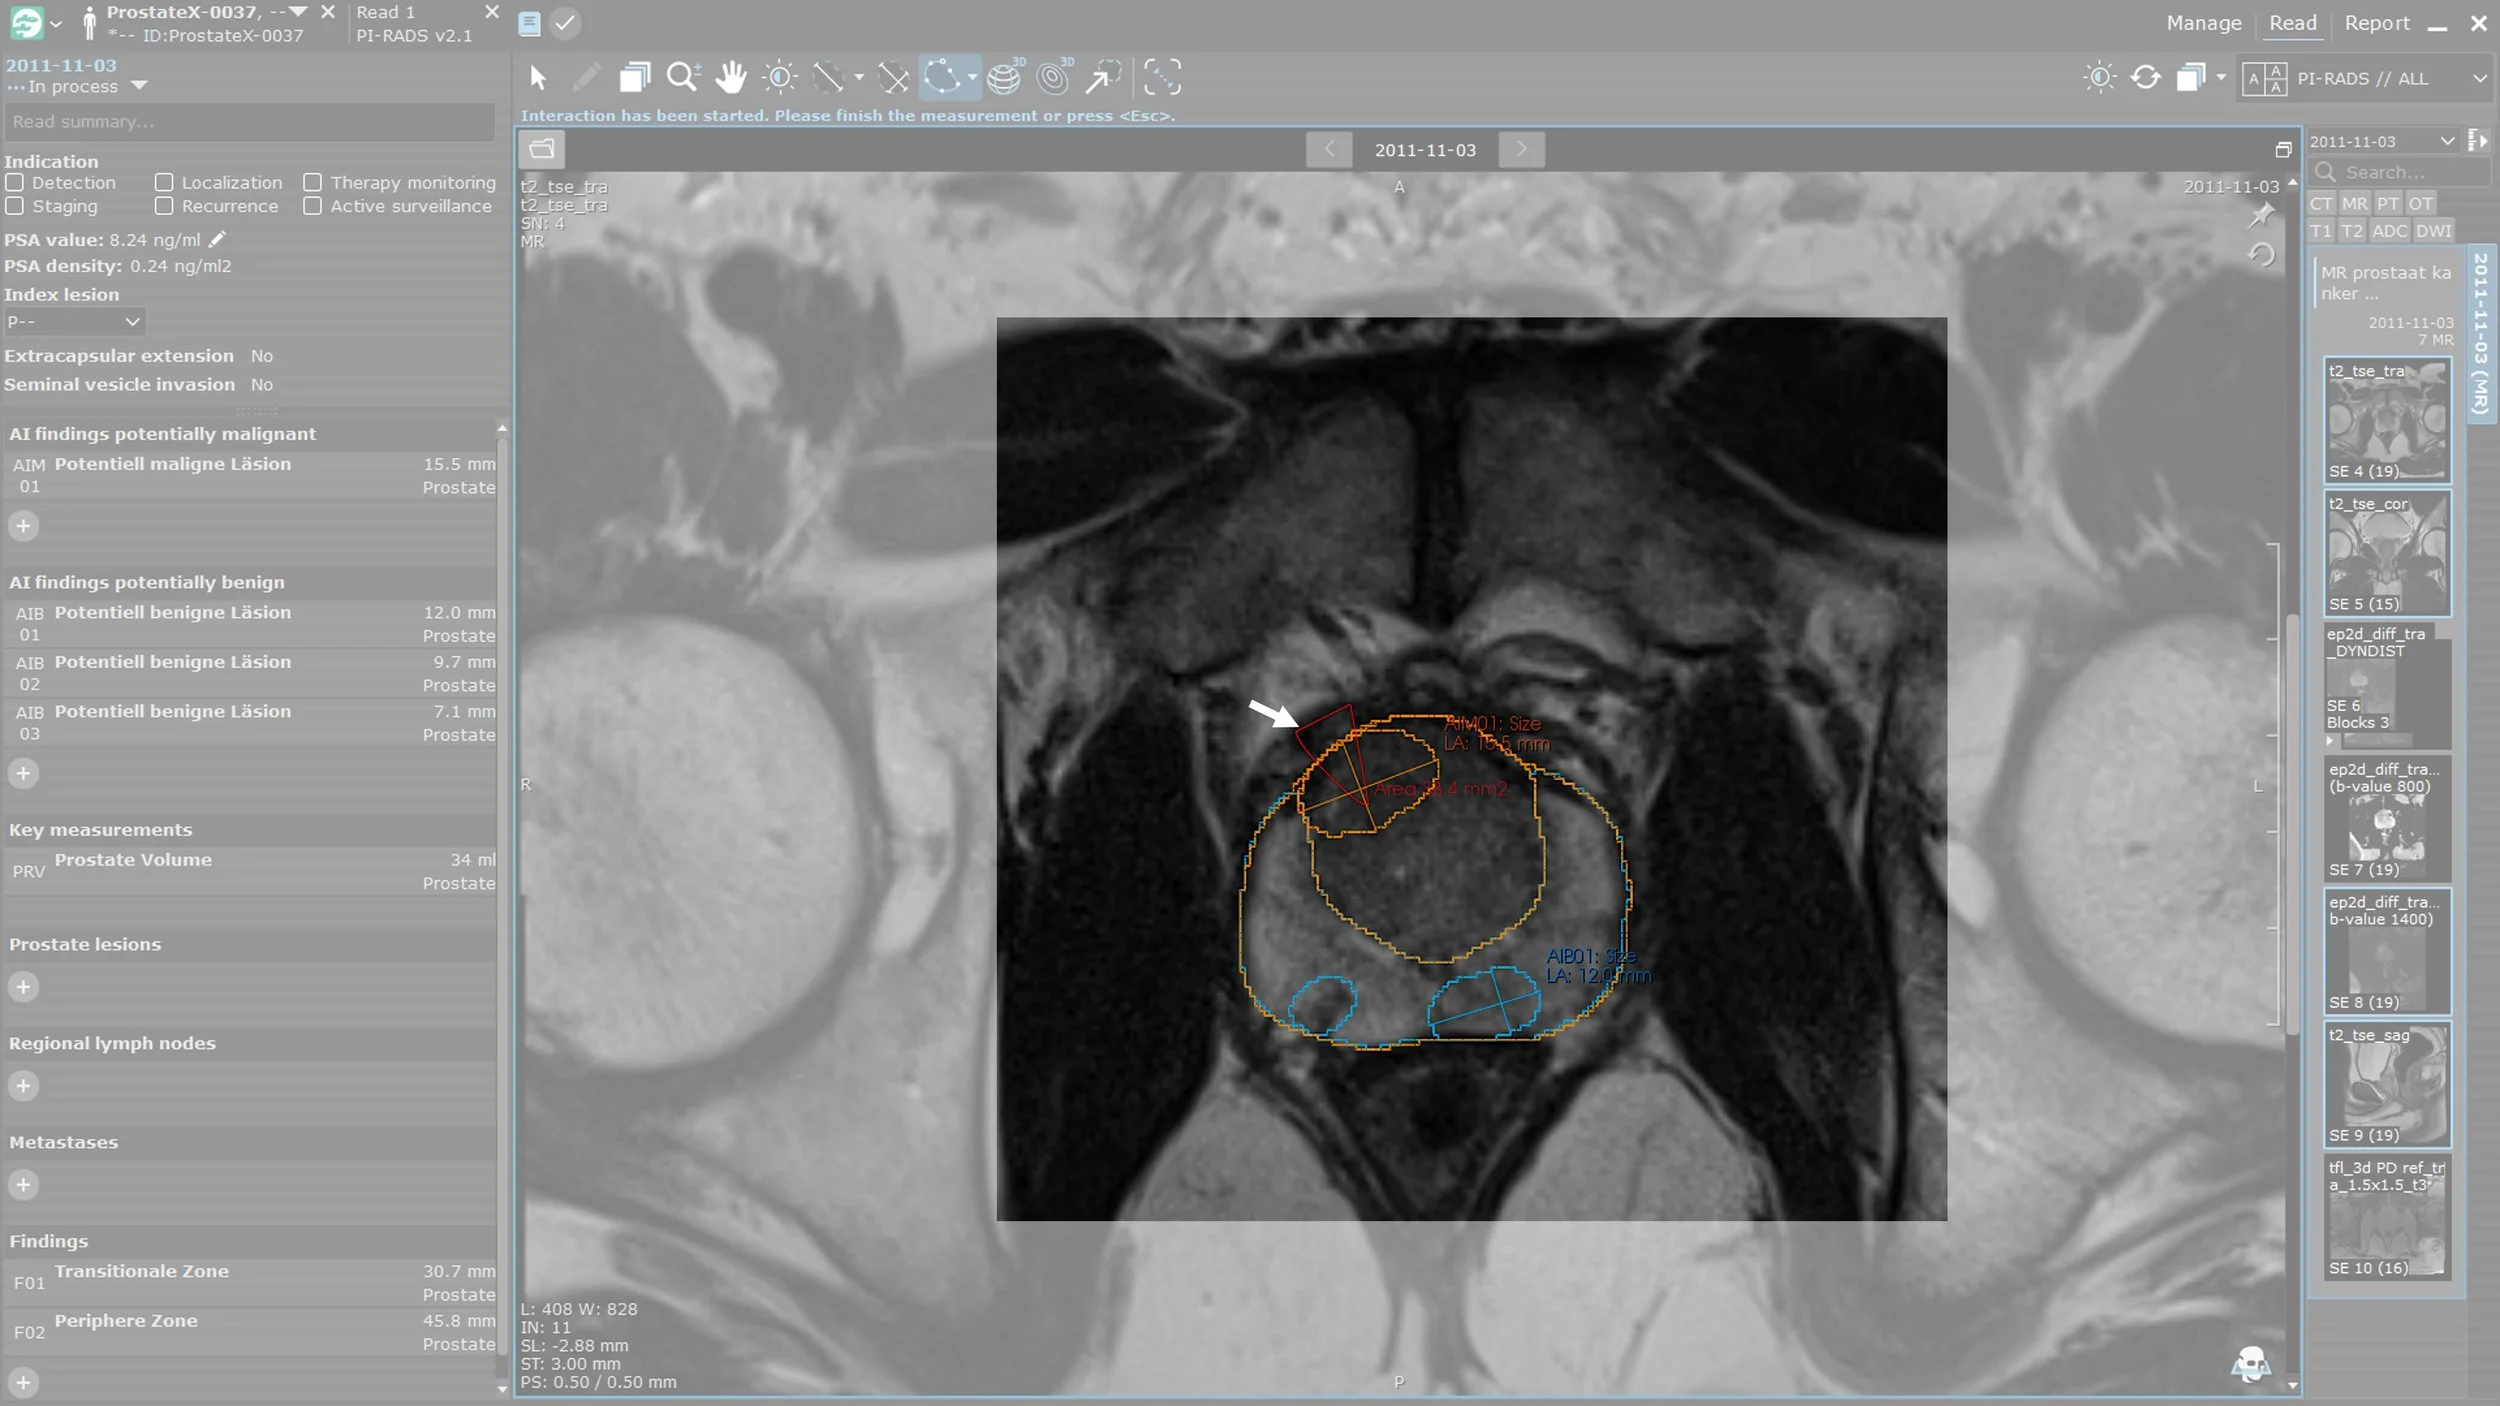Enable the Therapy monitoring checkbox
Viewport: 2500px width, 1406px height.
(313, 183)
